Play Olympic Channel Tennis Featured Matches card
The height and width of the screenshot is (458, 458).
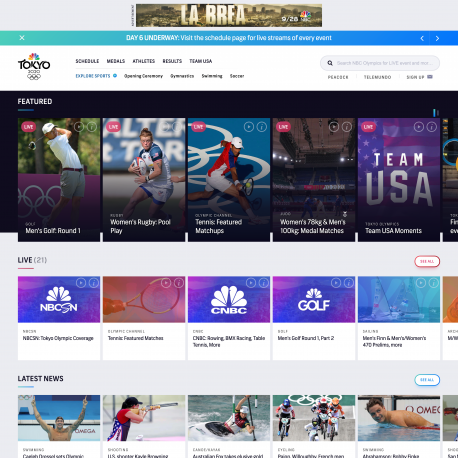click(166, 283)
